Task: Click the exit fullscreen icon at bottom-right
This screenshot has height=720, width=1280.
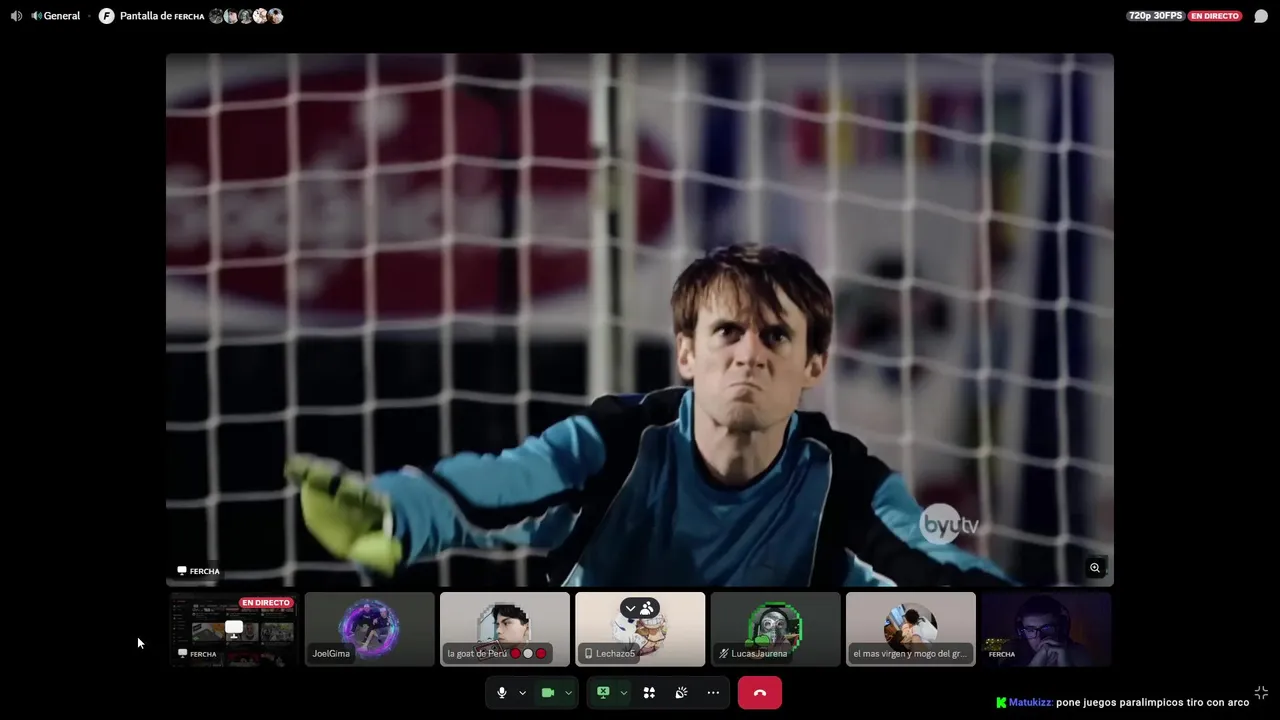Action: 1261,692
